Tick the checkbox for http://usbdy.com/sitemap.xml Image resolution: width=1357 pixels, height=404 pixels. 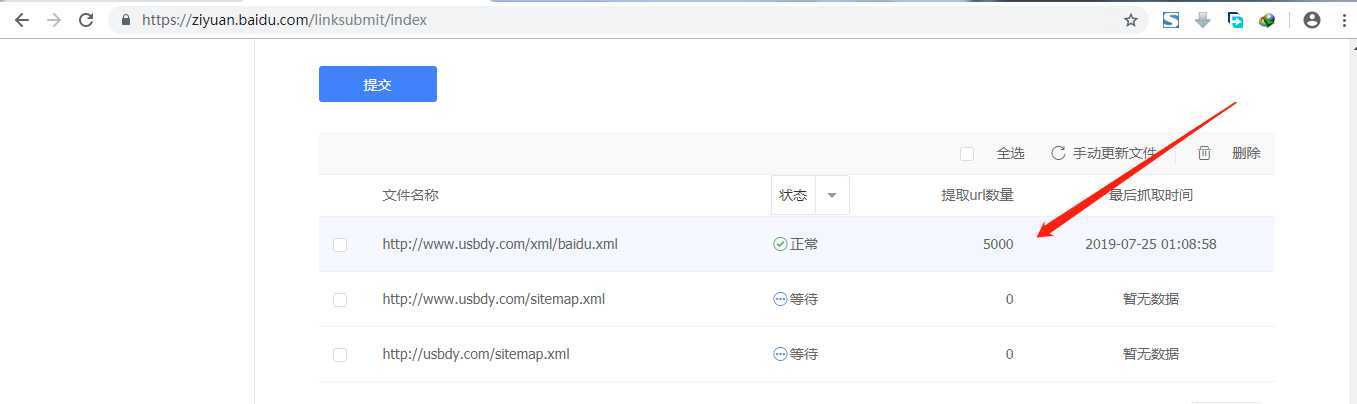pos(340,355)
